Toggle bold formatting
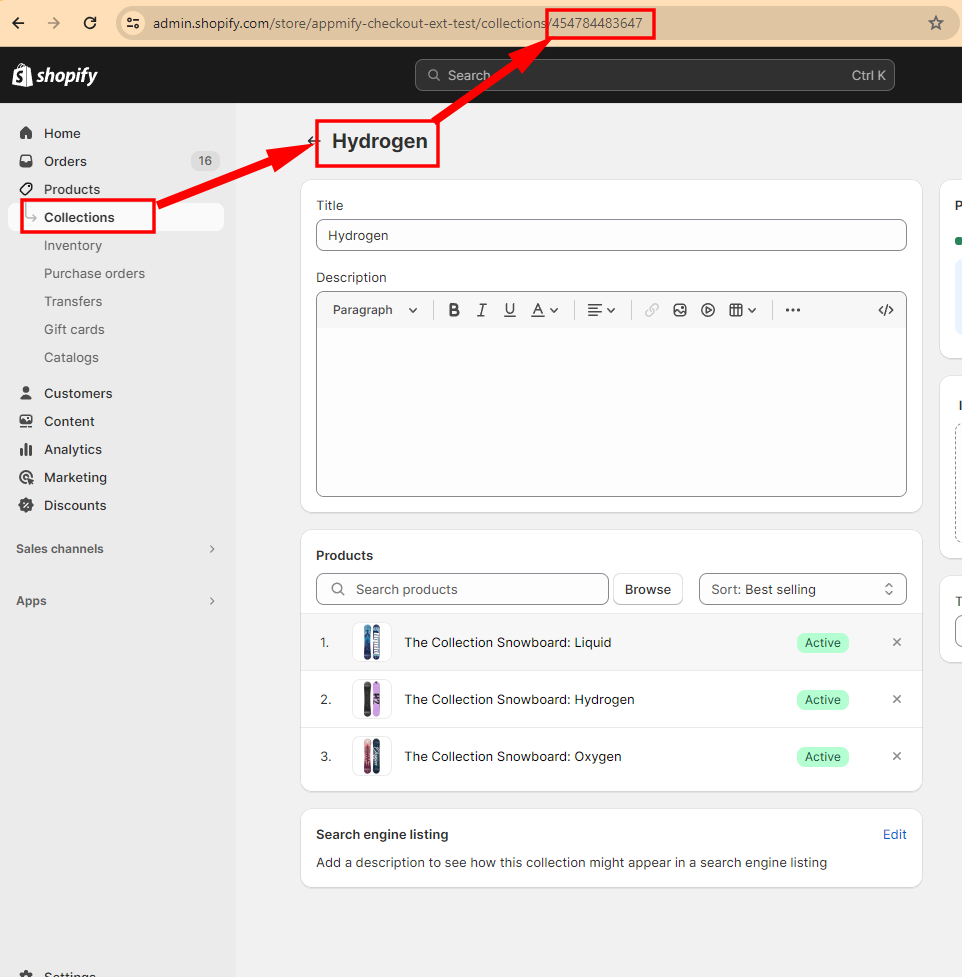This screenshot has width=962, height=977. click(x=454, y=310)
